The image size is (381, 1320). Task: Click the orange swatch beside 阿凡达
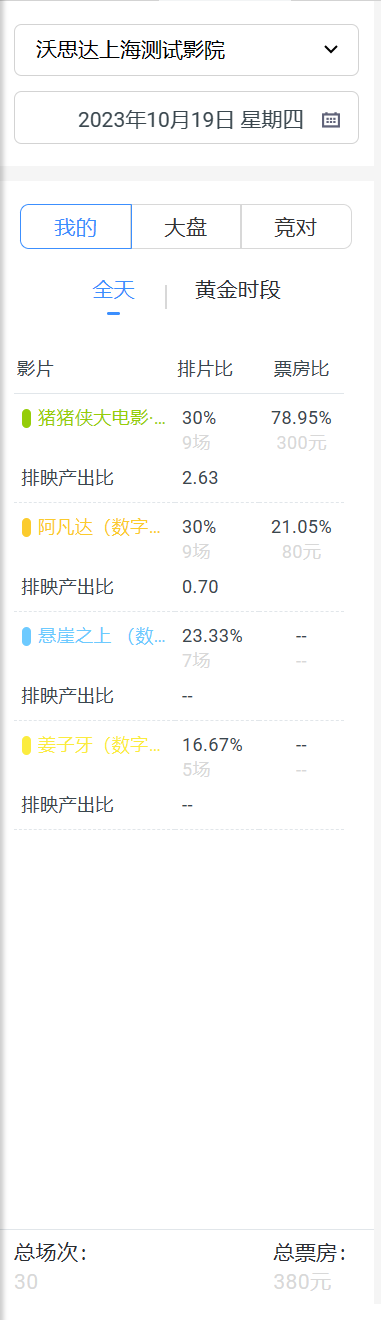[x=27, y=527]
